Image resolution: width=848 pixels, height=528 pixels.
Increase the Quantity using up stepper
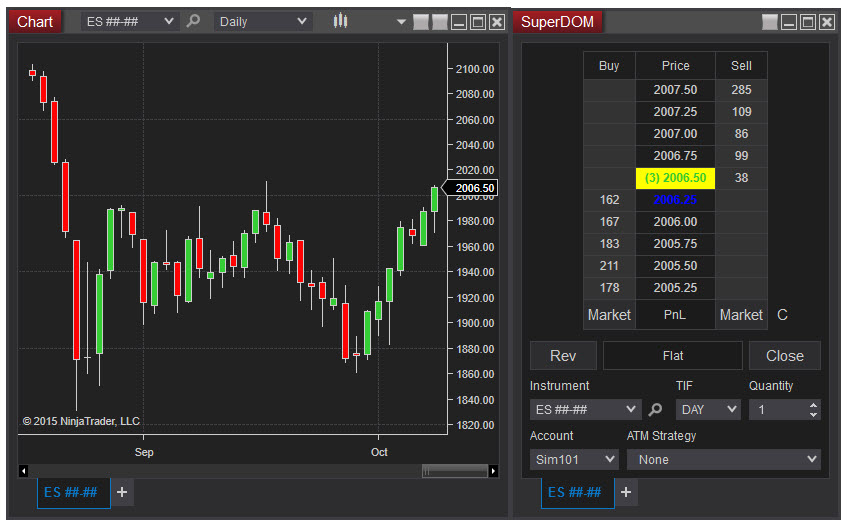813,405
